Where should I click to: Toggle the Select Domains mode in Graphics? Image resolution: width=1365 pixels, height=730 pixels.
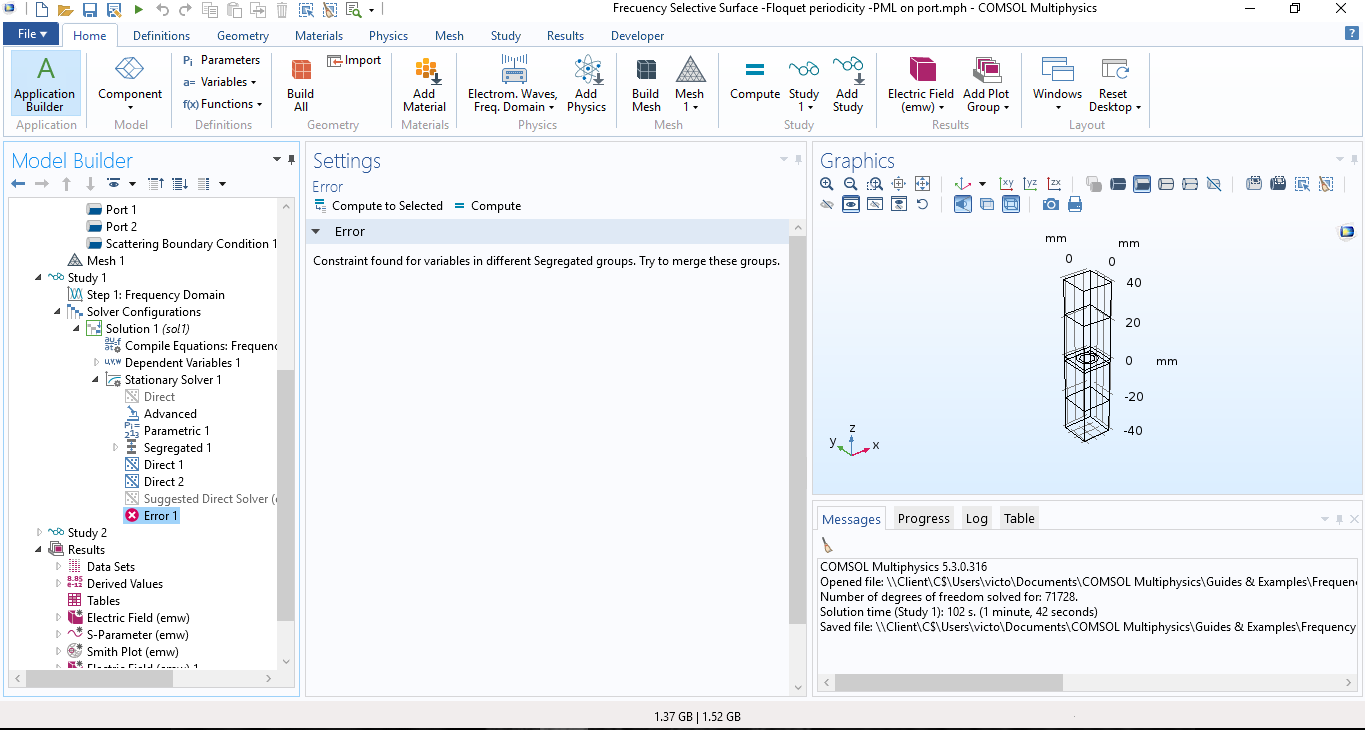click(x=1118, y=184)
